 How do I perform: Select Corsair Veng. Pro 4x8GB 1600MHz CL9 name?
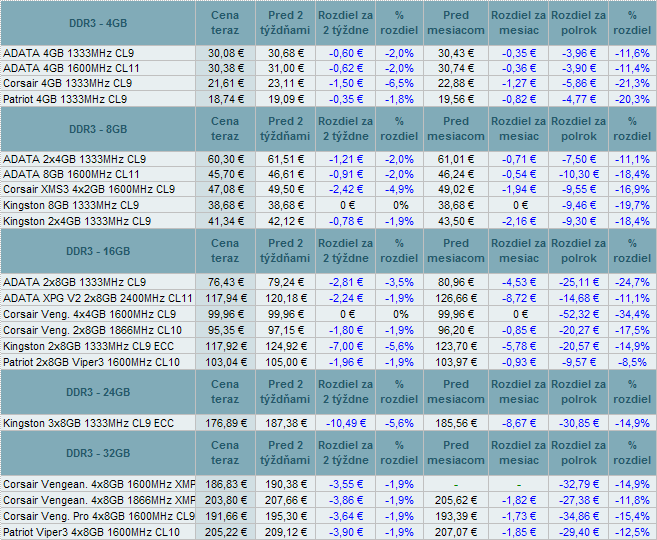coord(99,516)
